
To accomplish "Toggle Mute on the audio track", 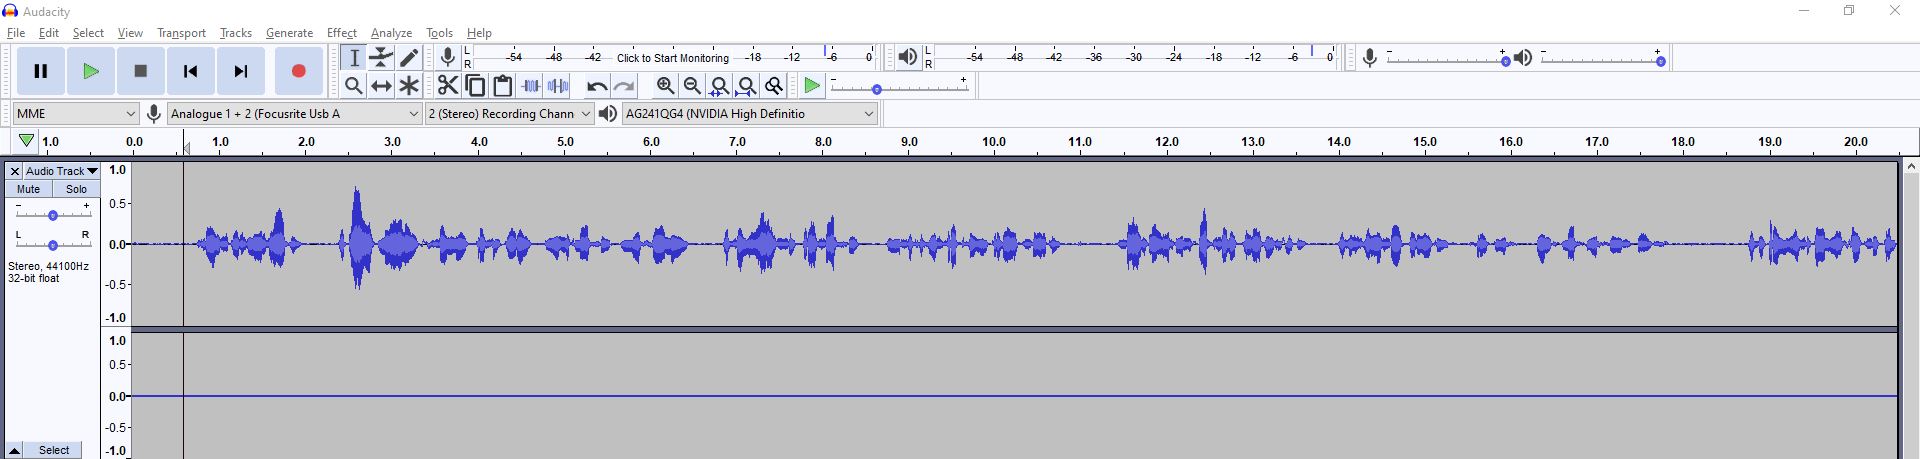I will point(29,189).
